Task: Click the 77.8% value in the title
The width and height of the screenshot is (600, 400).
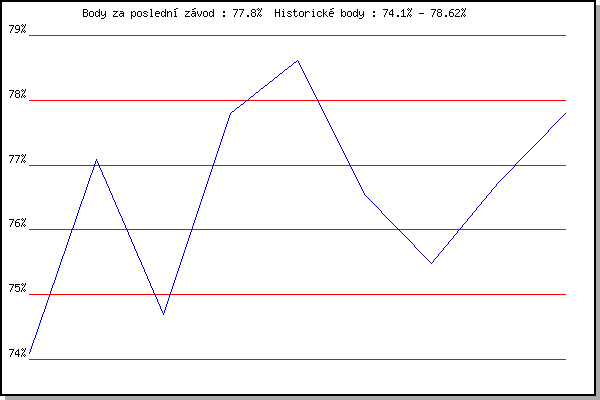Action: tap(249, 14)
